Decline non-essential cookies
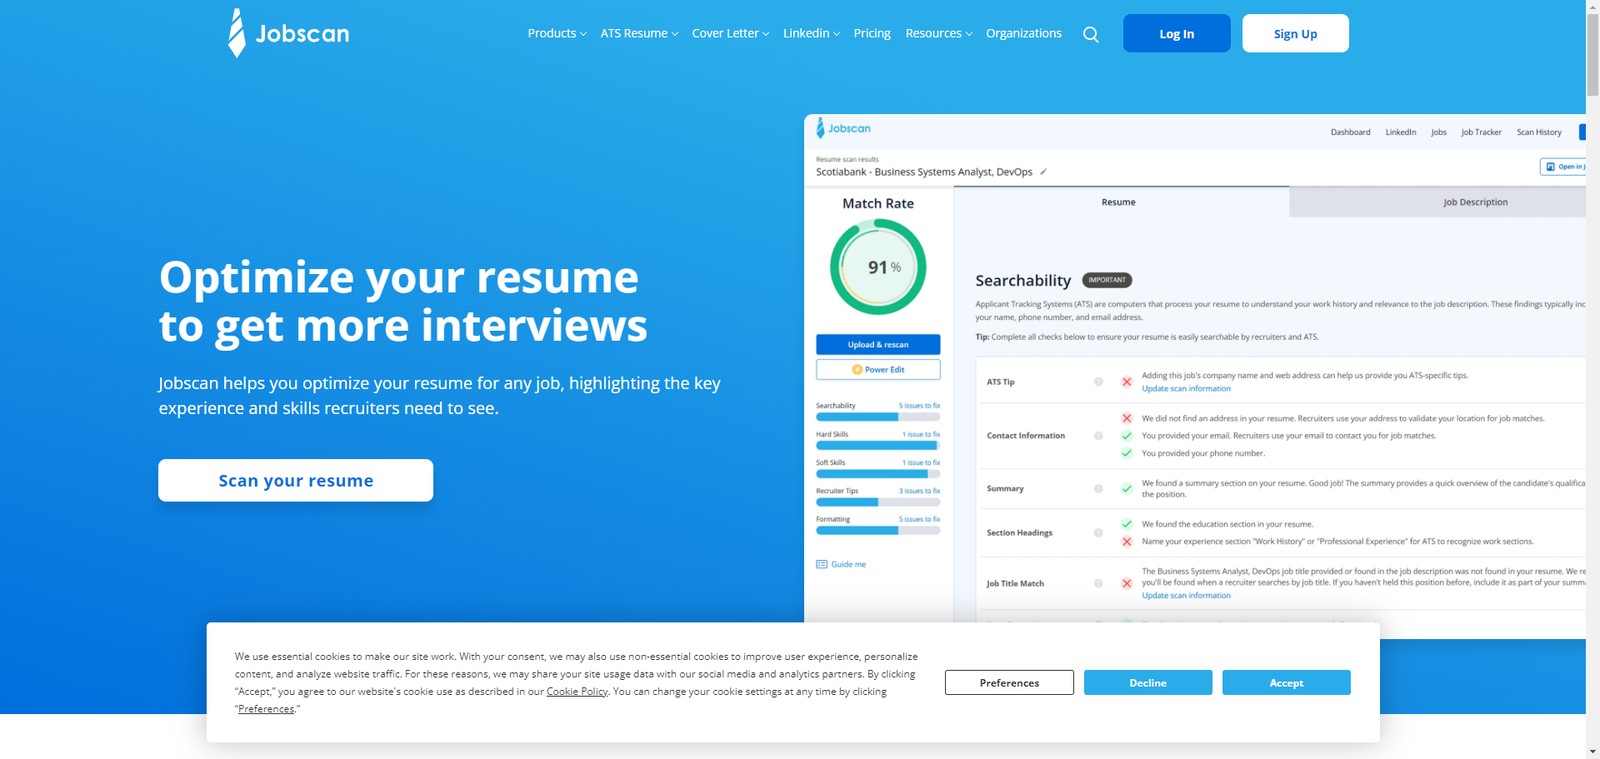 point(1148,682)
